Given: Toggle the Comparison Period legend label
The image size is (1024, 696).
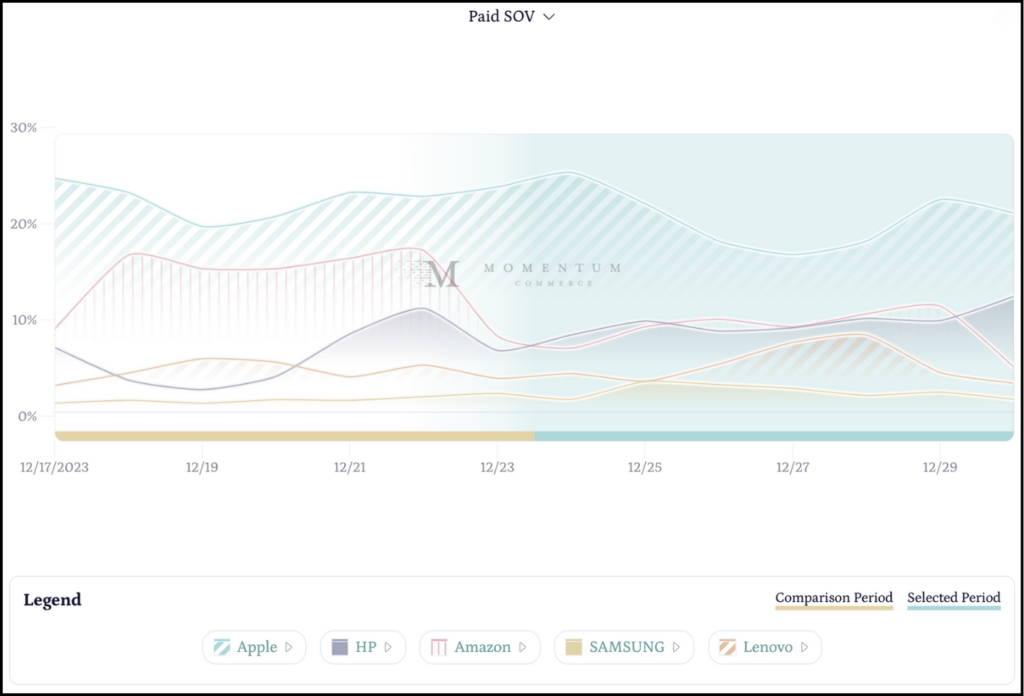Looking at the screenshot, I should click(x=834, y=598).
